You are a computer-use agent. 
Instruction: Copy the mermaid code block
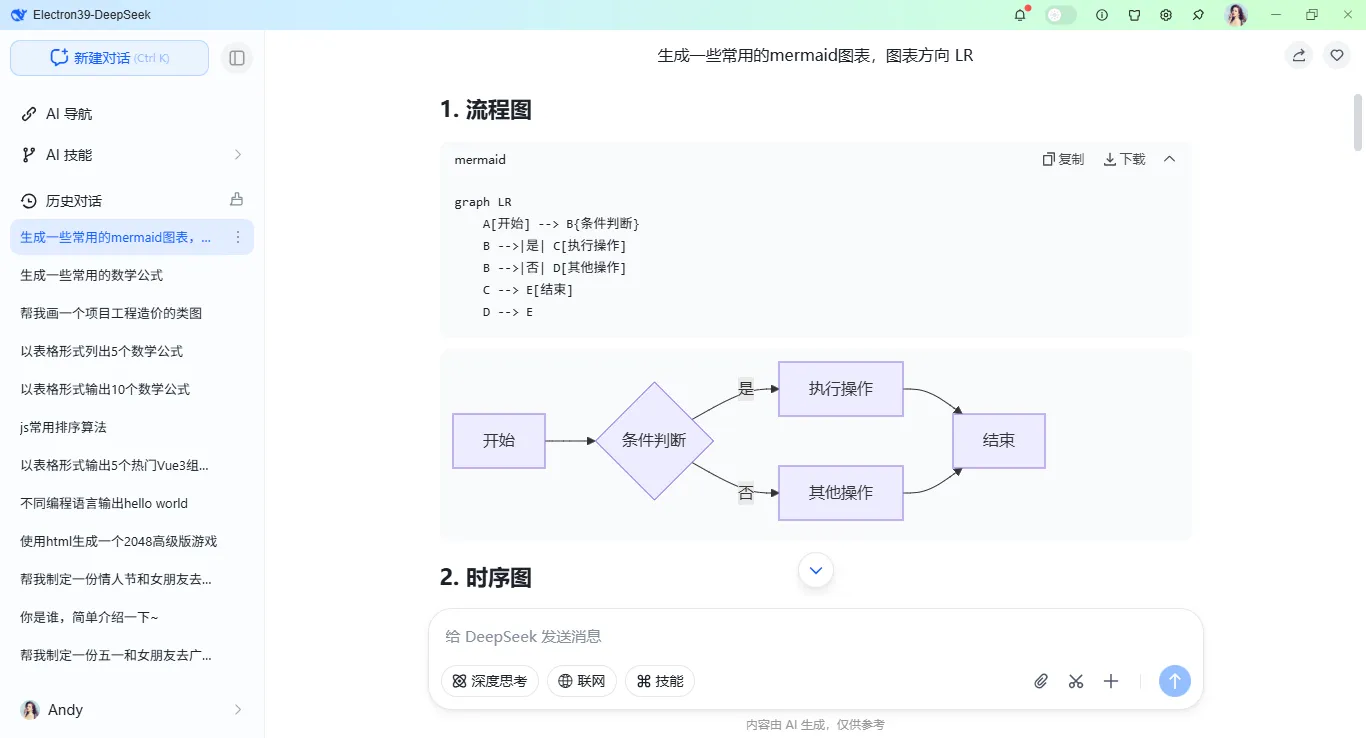tap(1062, 158)
